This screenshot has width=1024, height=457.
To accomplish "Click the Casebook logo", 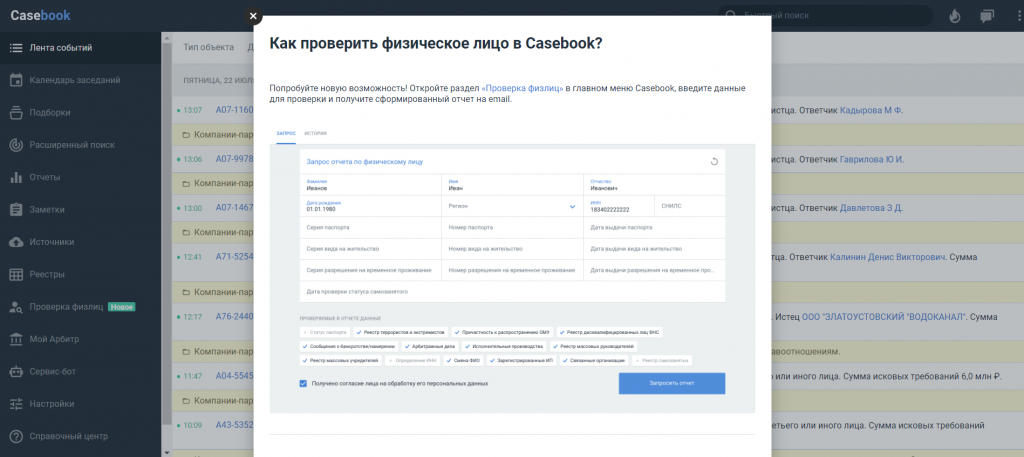I will [x=40, y=16].
